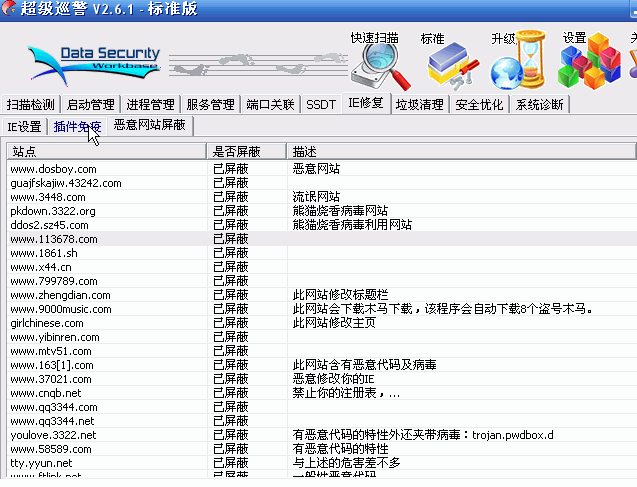Select the www.dosboy.com row

(x=53, y=169)
